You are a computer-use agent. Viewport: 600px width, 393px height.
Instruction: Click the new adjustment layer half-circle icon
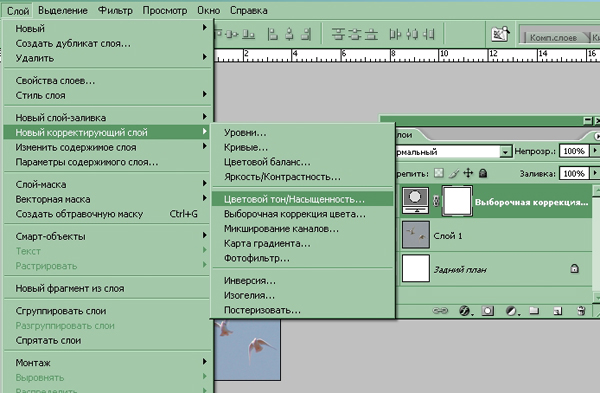click(x=511, y=311)
